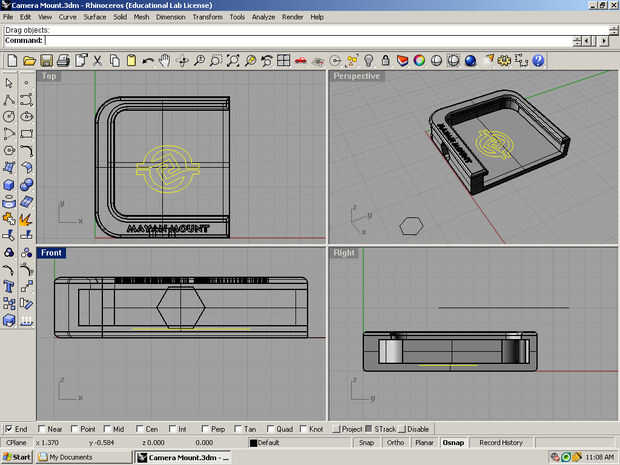Click the Undo arrow icon
This screenshot has height=465, width=620.
[x=148, y=61]
